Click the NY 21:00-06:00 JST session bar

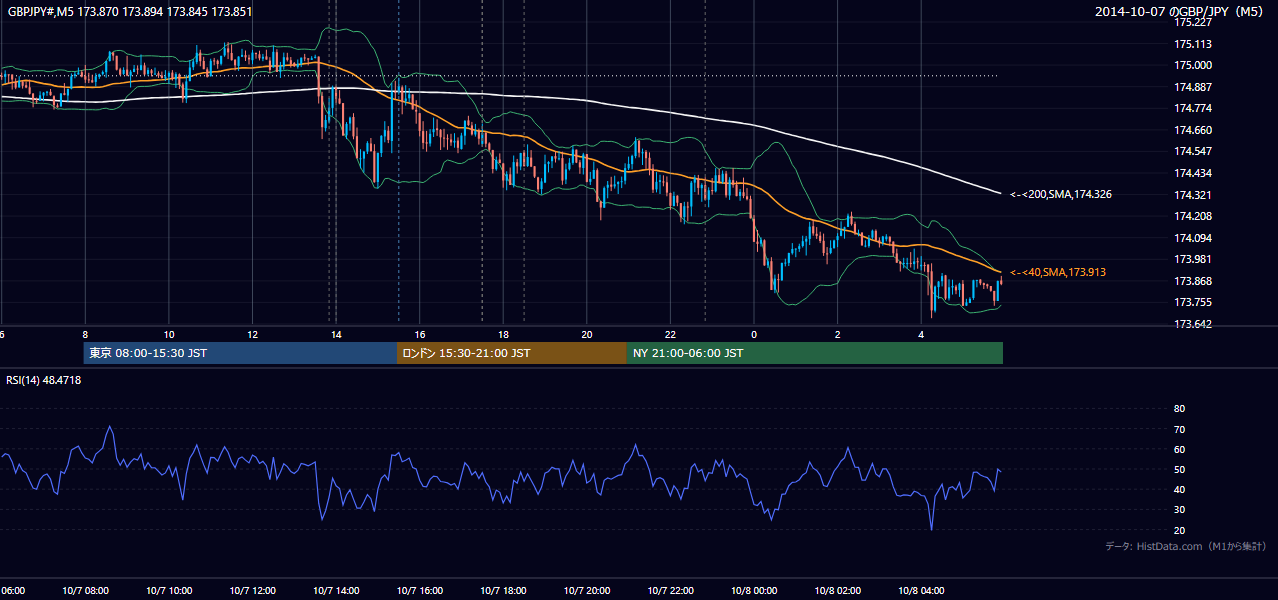tap(815, 353)
